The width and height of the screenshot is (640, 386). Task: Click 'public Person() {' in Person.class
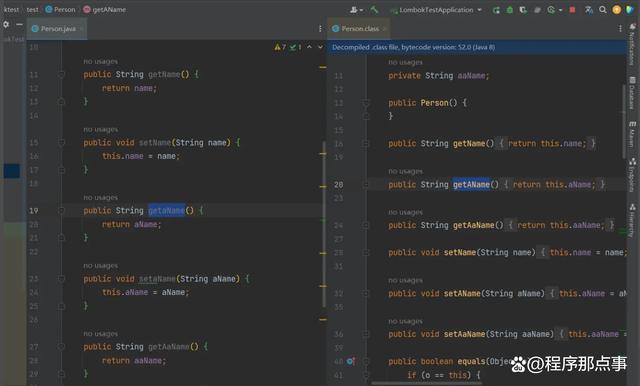pos(427,103)
